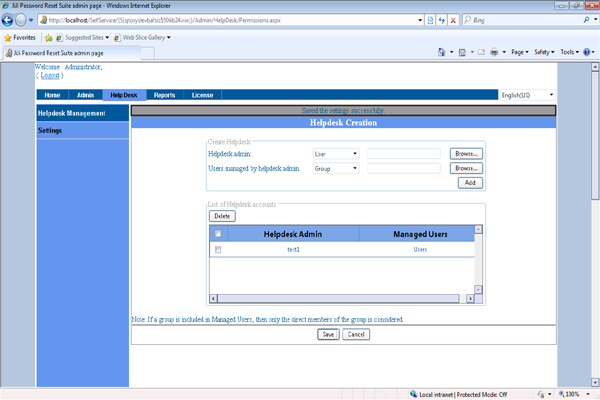600x400 pixels.
Task: Click the Helpdesk Admin column header
Action: 293,234
